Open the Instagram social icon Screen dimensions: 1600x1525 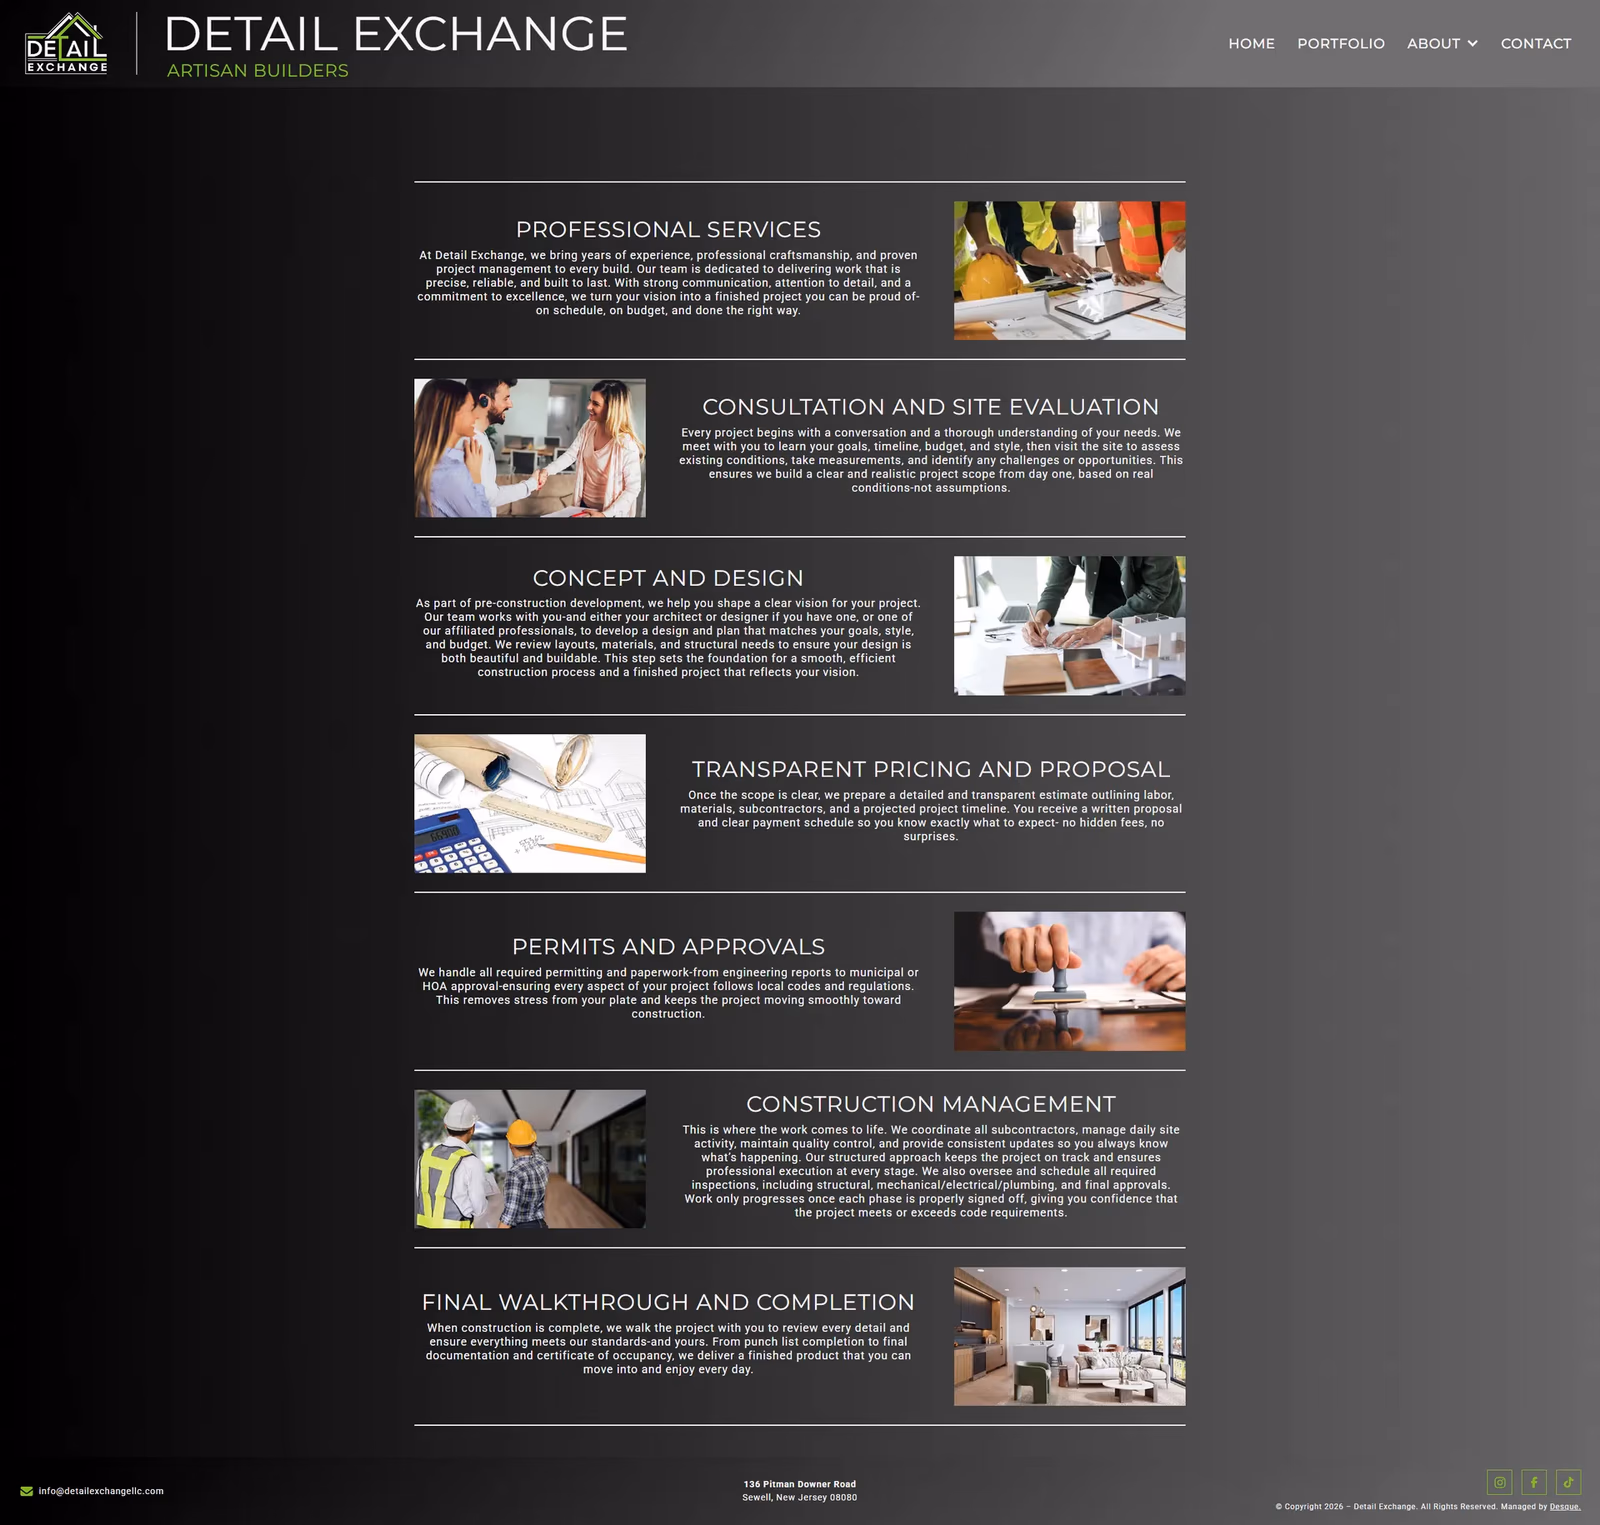(x=1499, y=1482)
